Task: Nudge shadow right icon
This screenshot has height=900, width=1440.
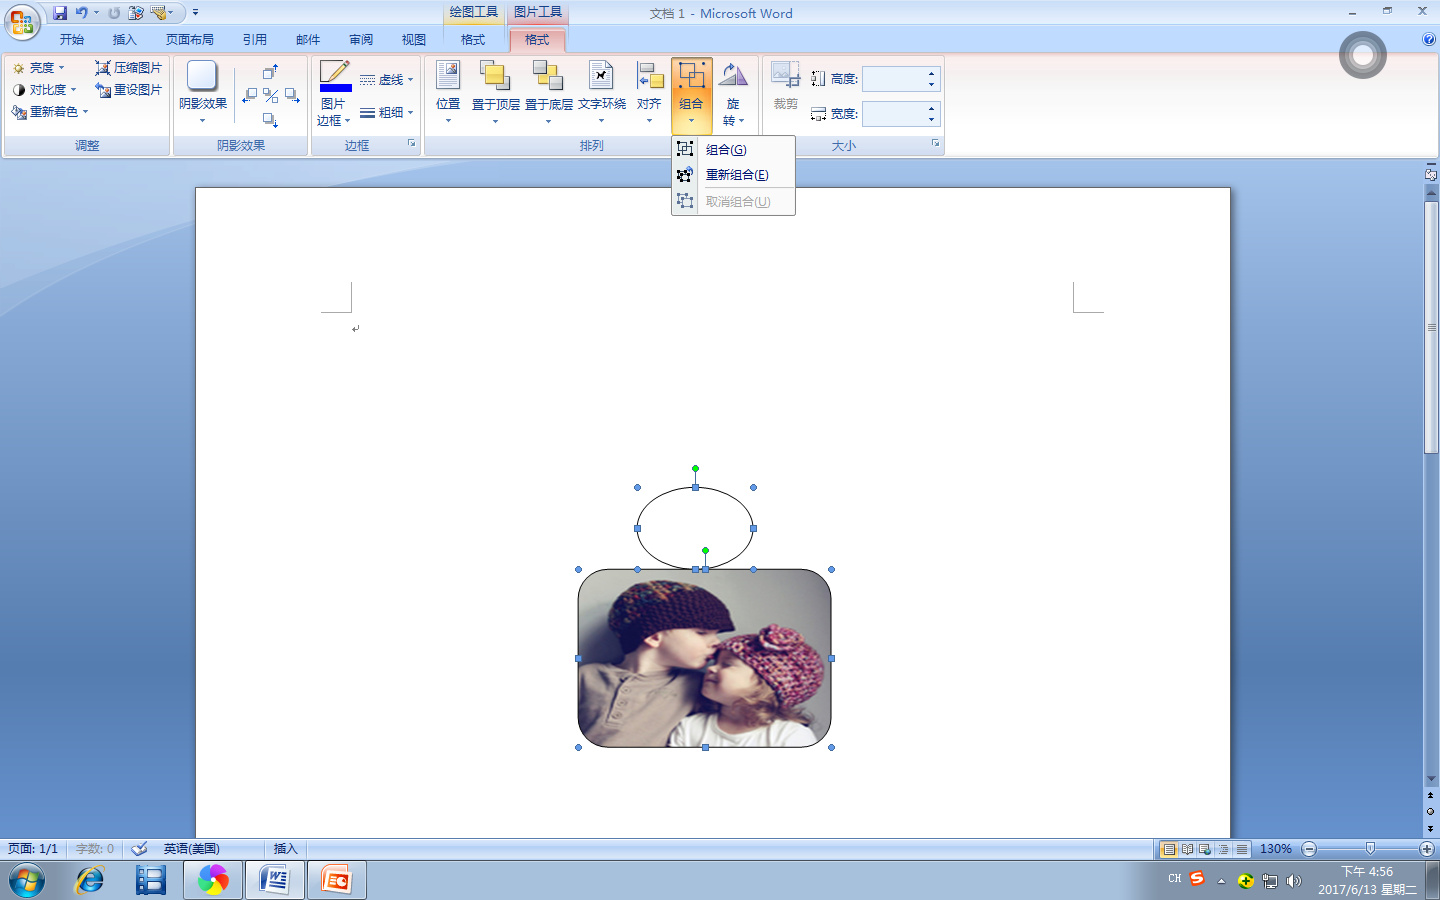Action: click(292, 96)
